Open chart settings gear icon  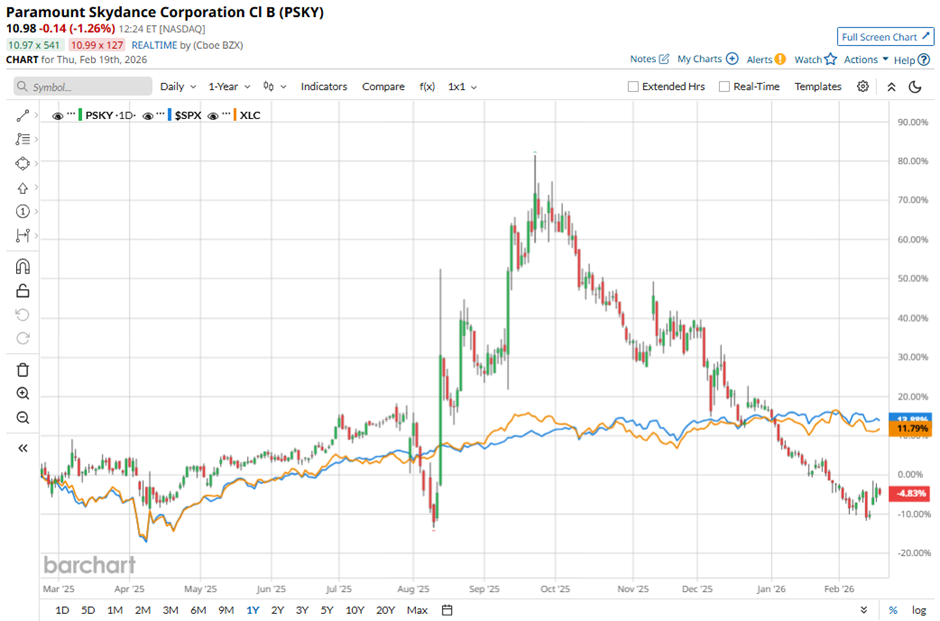pos(863,87)
